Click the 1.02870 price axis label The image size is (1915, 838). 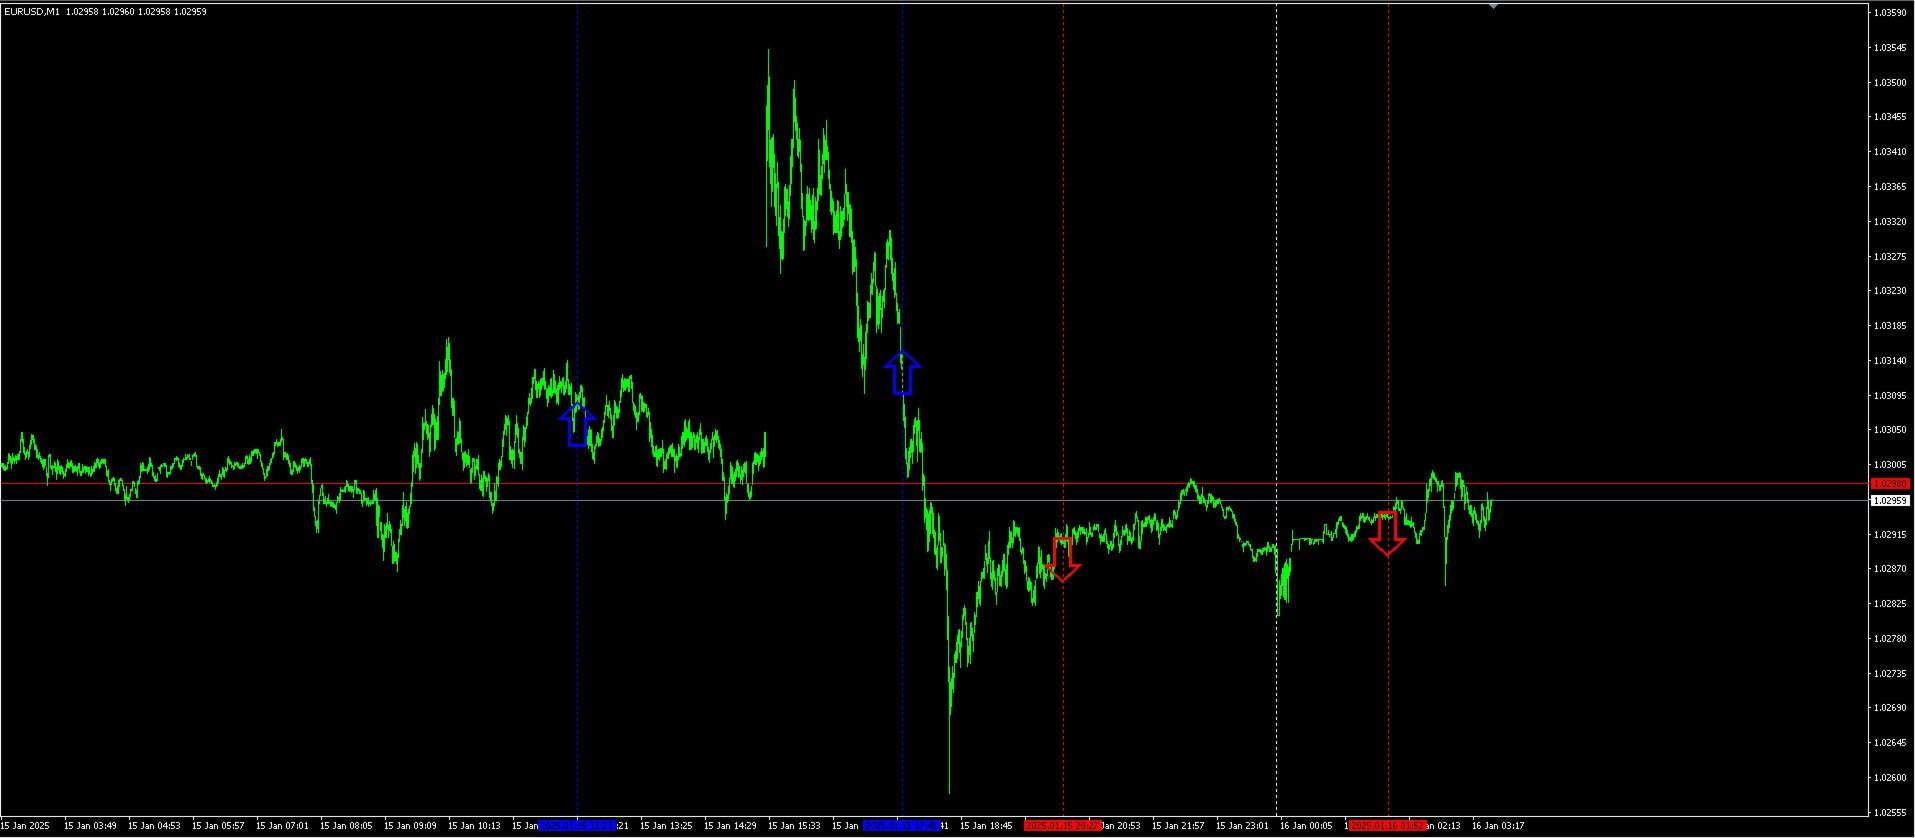(x=1890, y=569)
